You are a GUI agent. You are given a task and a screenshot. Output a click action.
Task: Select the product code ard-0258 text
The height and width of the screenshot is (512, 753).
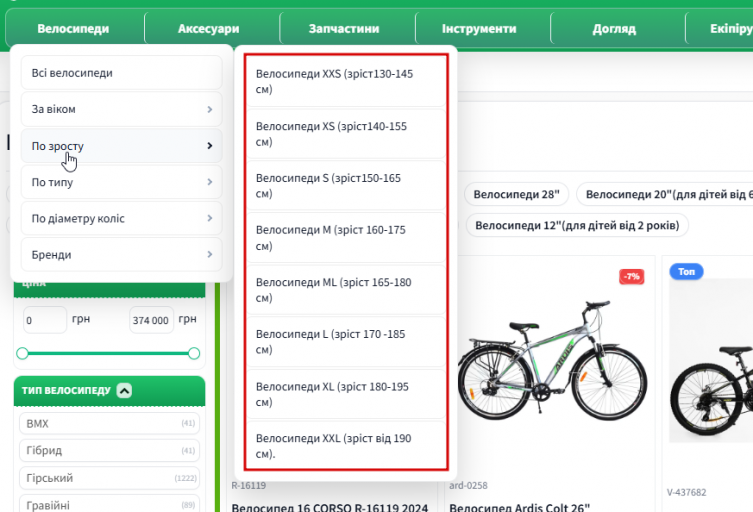click(468, 486)
